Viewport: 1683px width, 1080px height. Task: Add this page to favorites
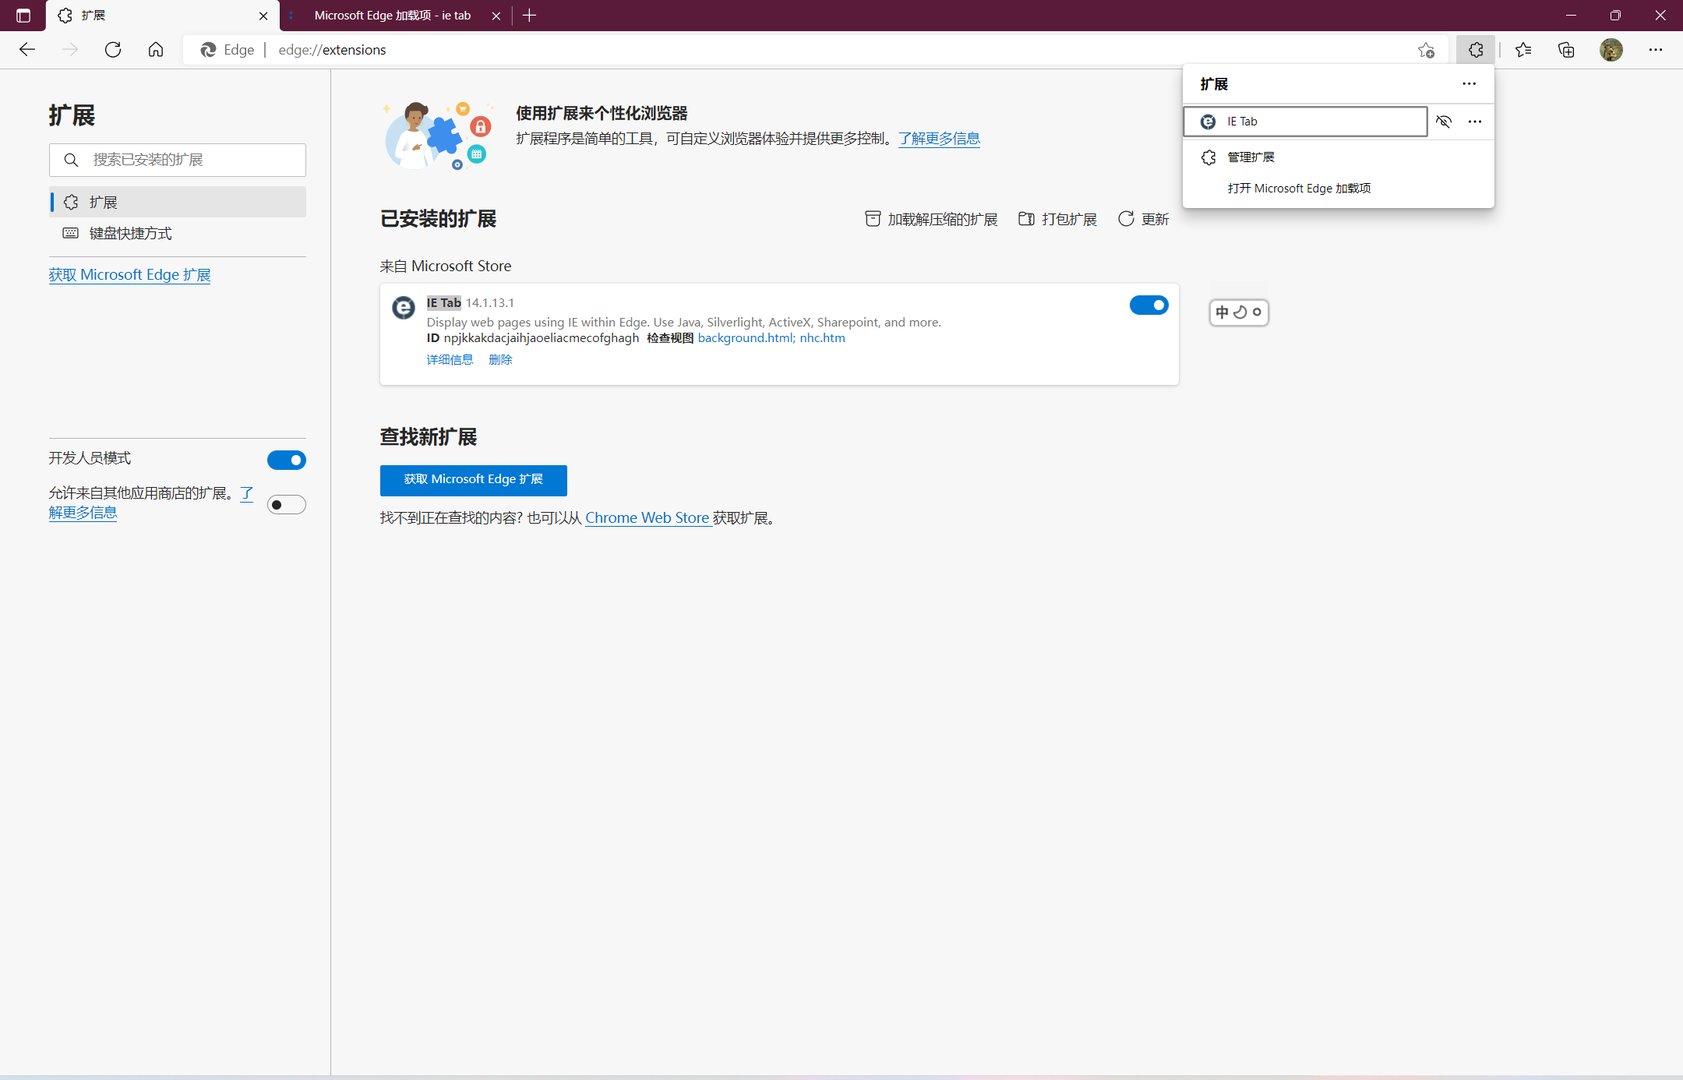1426,50
